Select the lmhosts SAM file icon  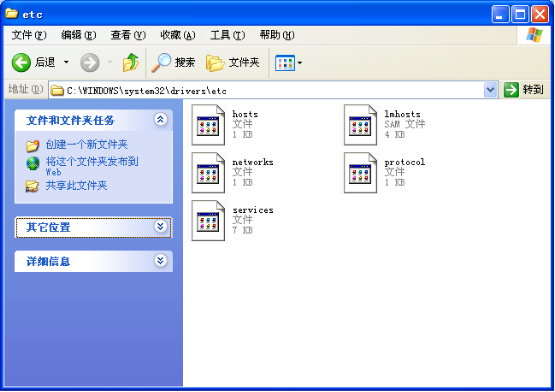(x=360, y=125)
